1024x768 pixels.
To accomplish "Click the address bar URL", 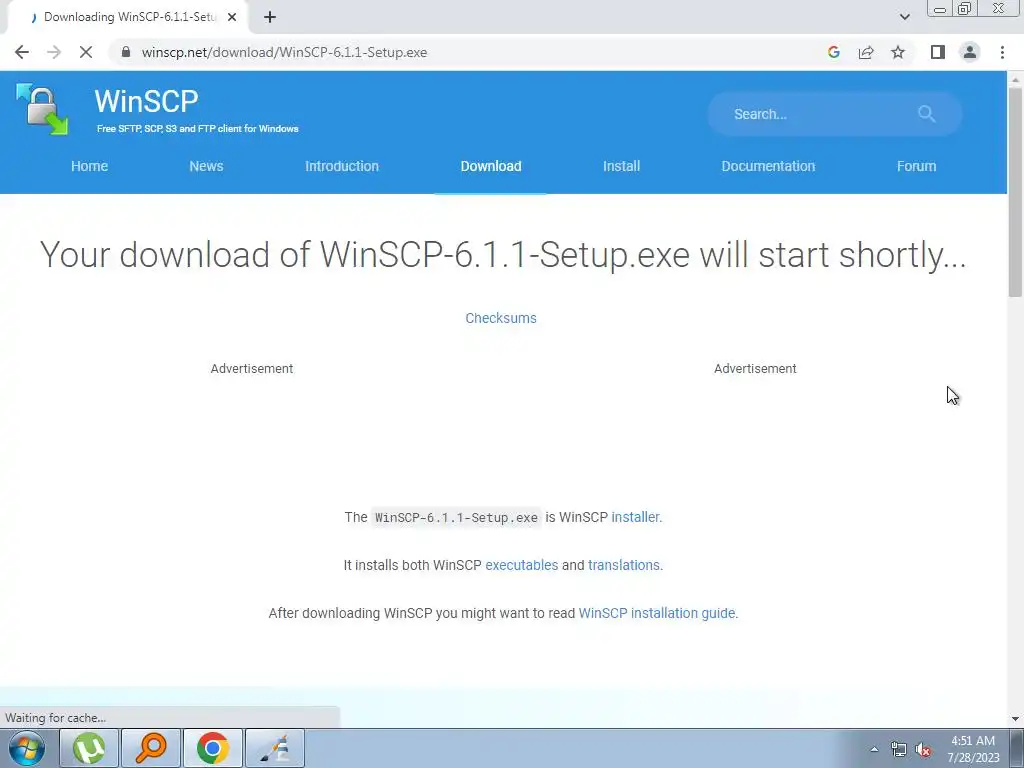I will tap(284, 52).
